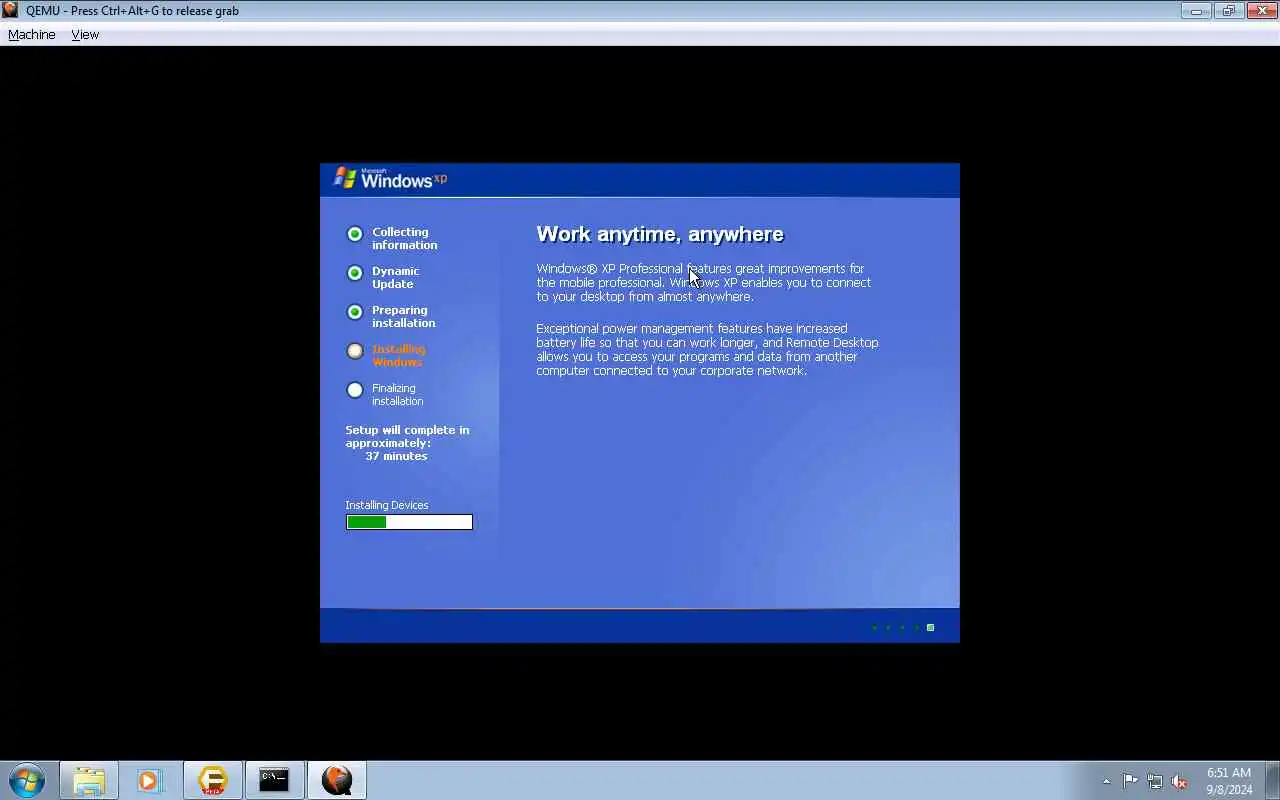
Task: Open the Machine menu
Action: point(32,34)
